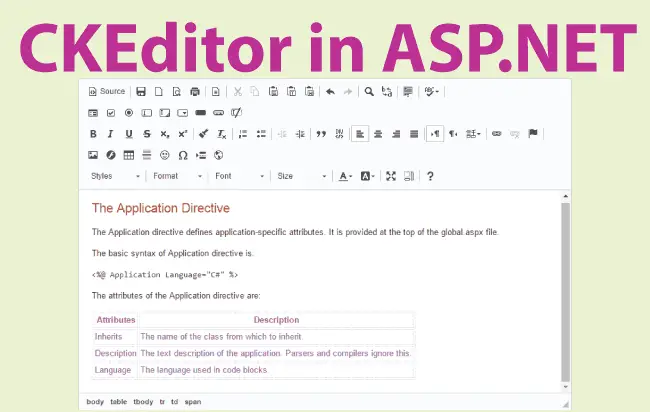The height and width of the screenshot is (412, 650).
Task: Click Copy Formatting brush icon
Action: point(203,134)
